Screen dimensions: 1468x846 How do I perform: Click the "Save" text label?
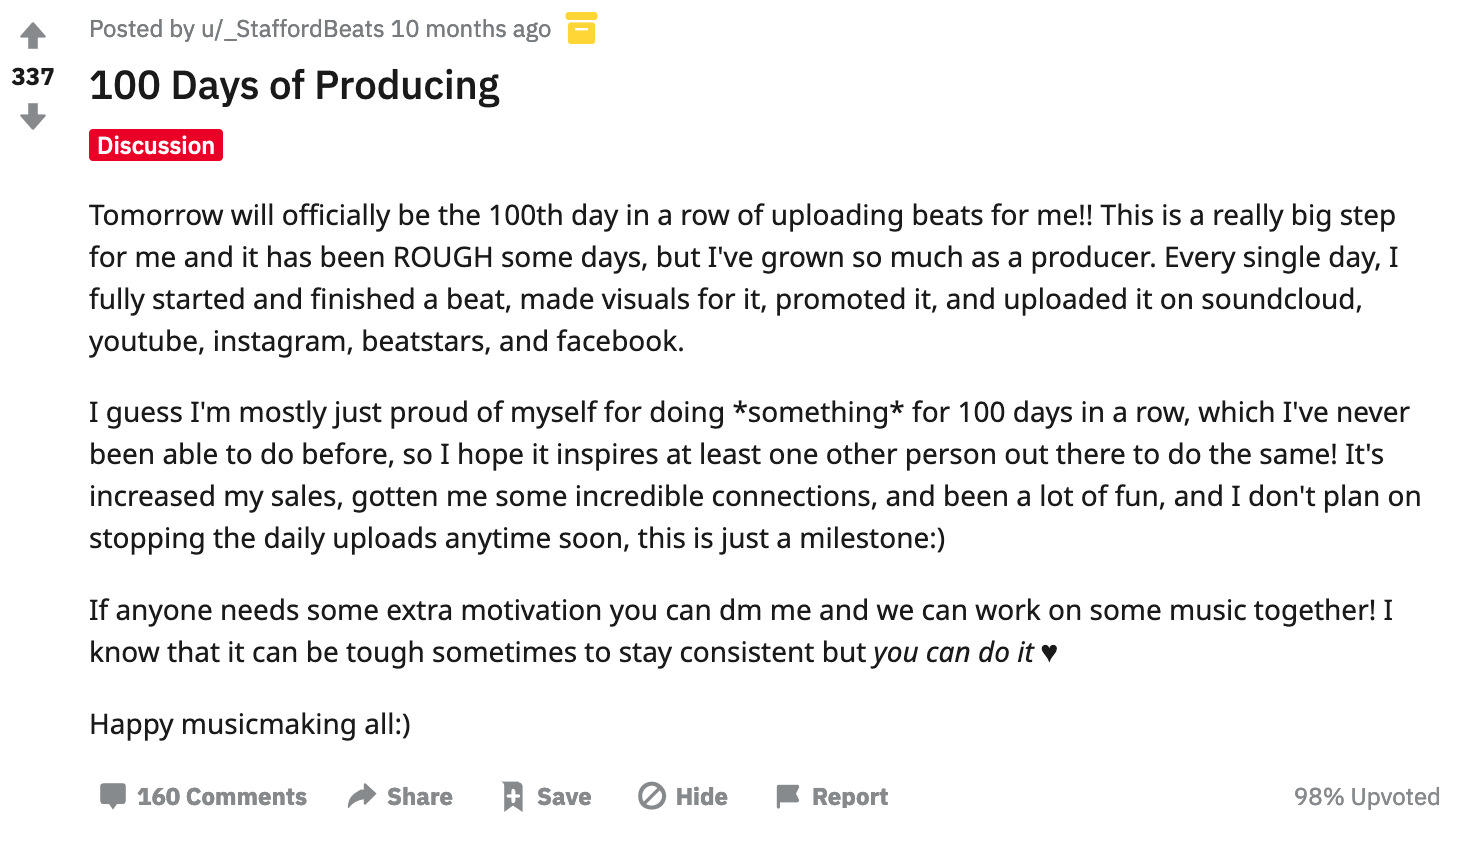coord(564,797)
